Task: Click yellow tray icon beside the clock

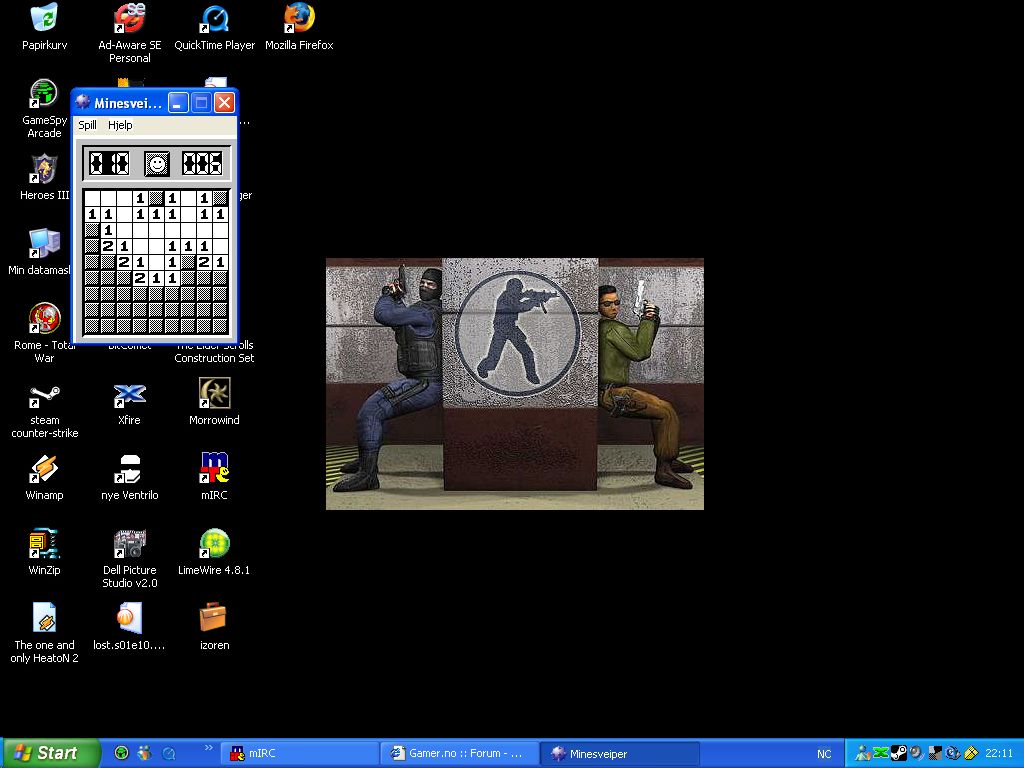Action: (971, 753)
